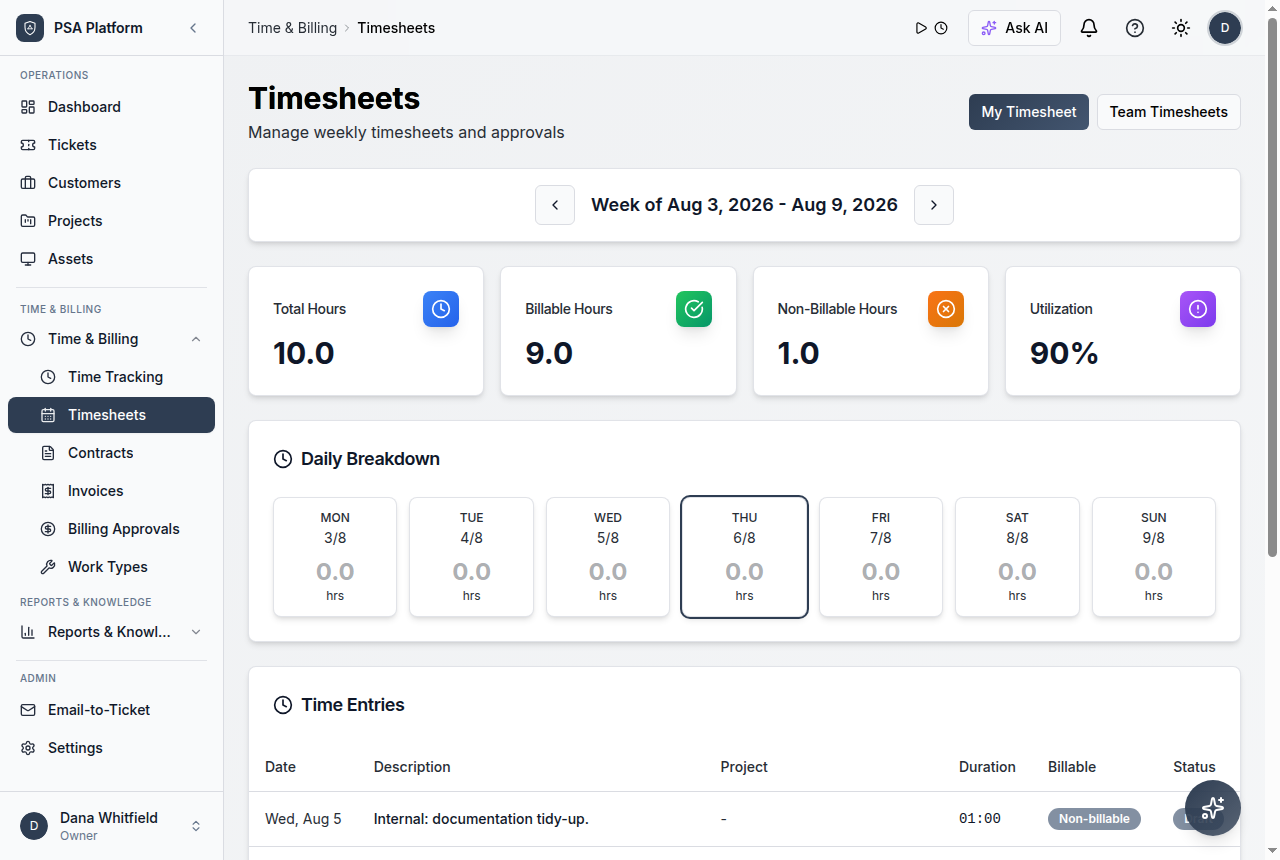Click the Time & Billing clock icon
The image size is (1280, 860).
pos(28,339)
